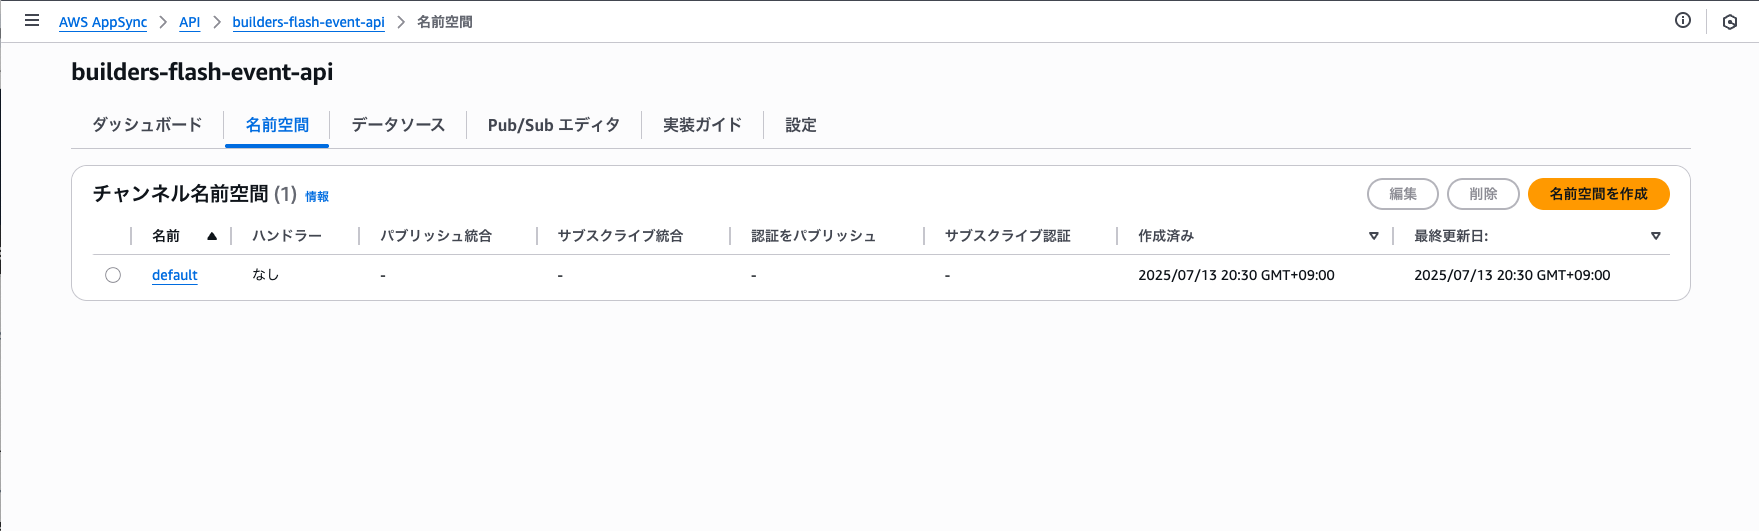1759x531 pixels.
Task: Select the 名前空間 tab
Action: (277, 125)
